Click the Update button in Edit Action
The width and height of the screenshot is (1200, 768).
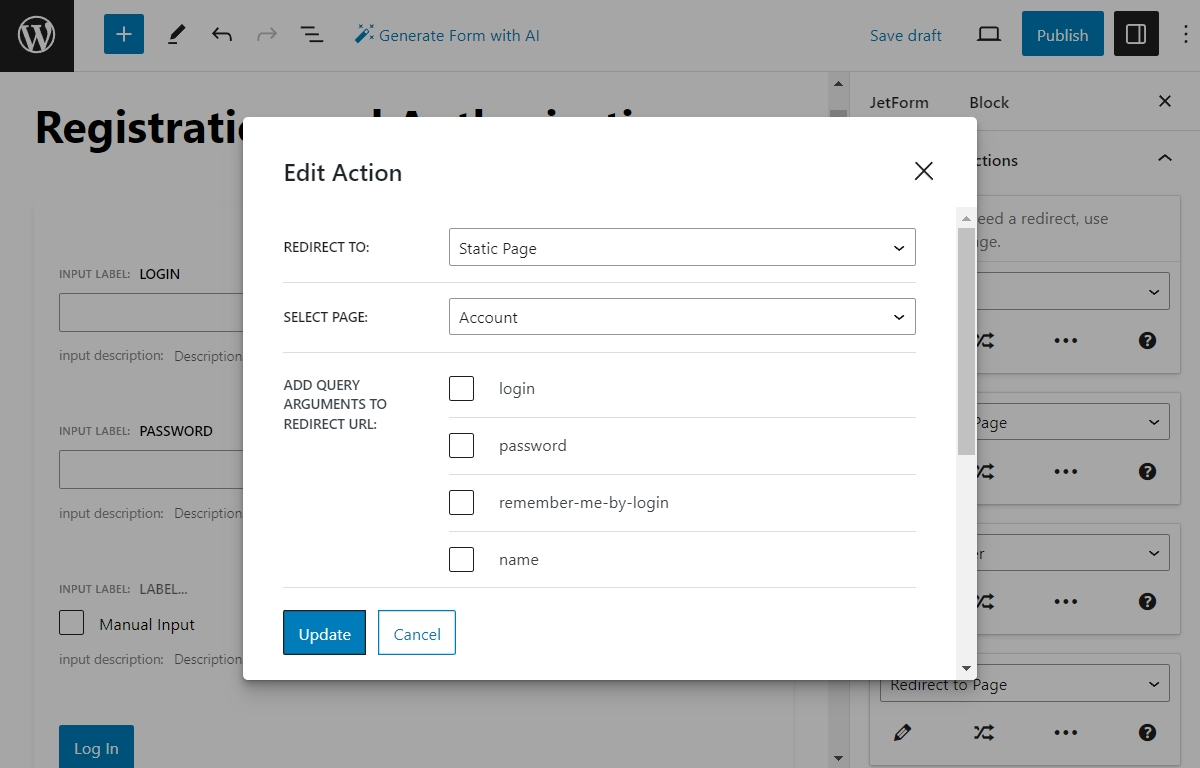point(324,633)
